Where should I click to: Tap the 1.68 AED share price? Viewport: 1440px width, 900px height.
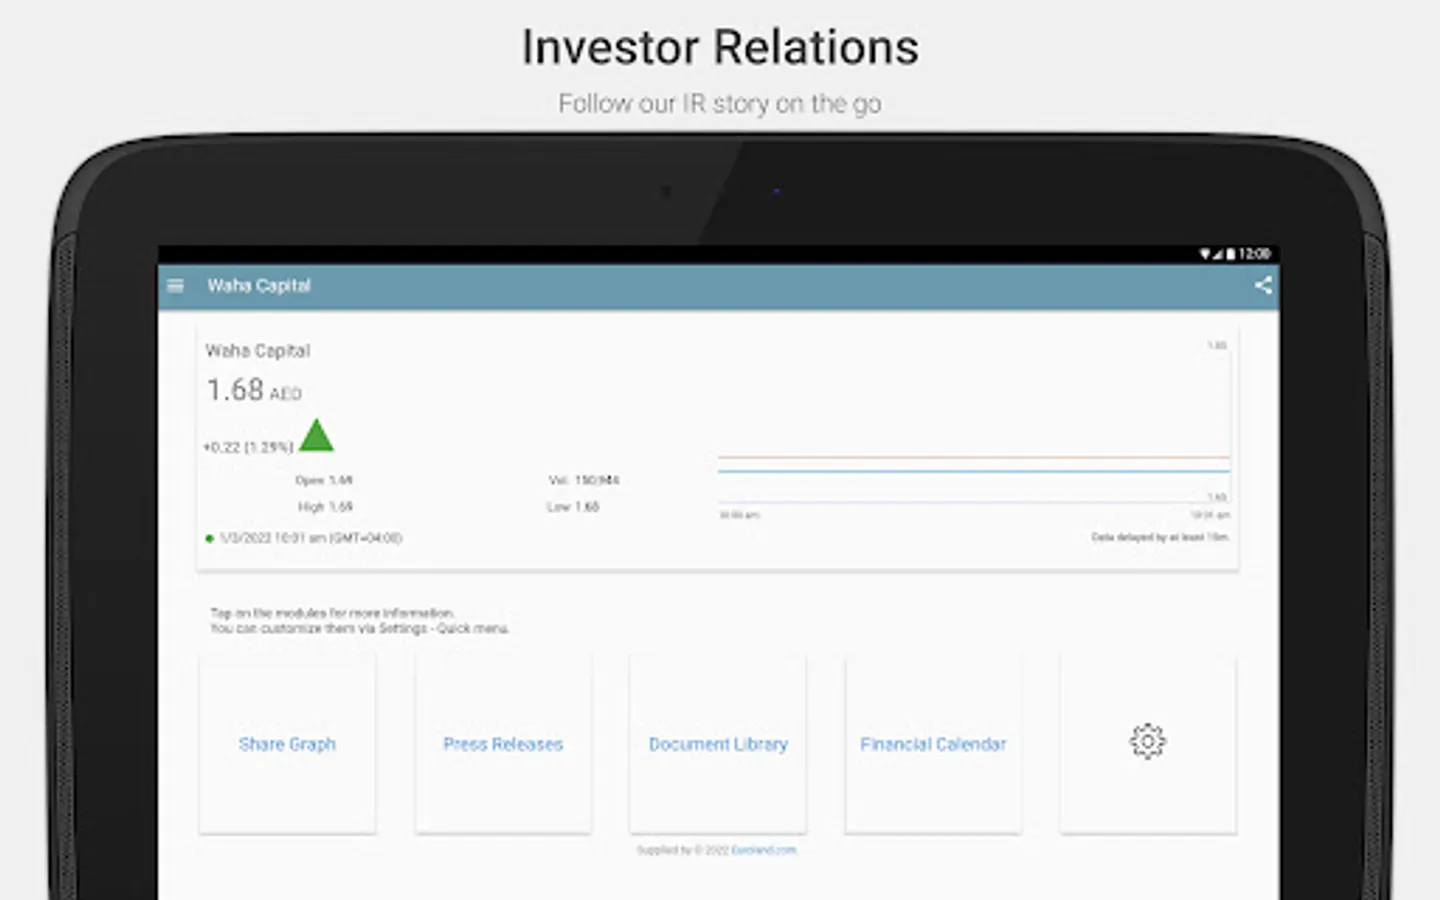[254, 390]
